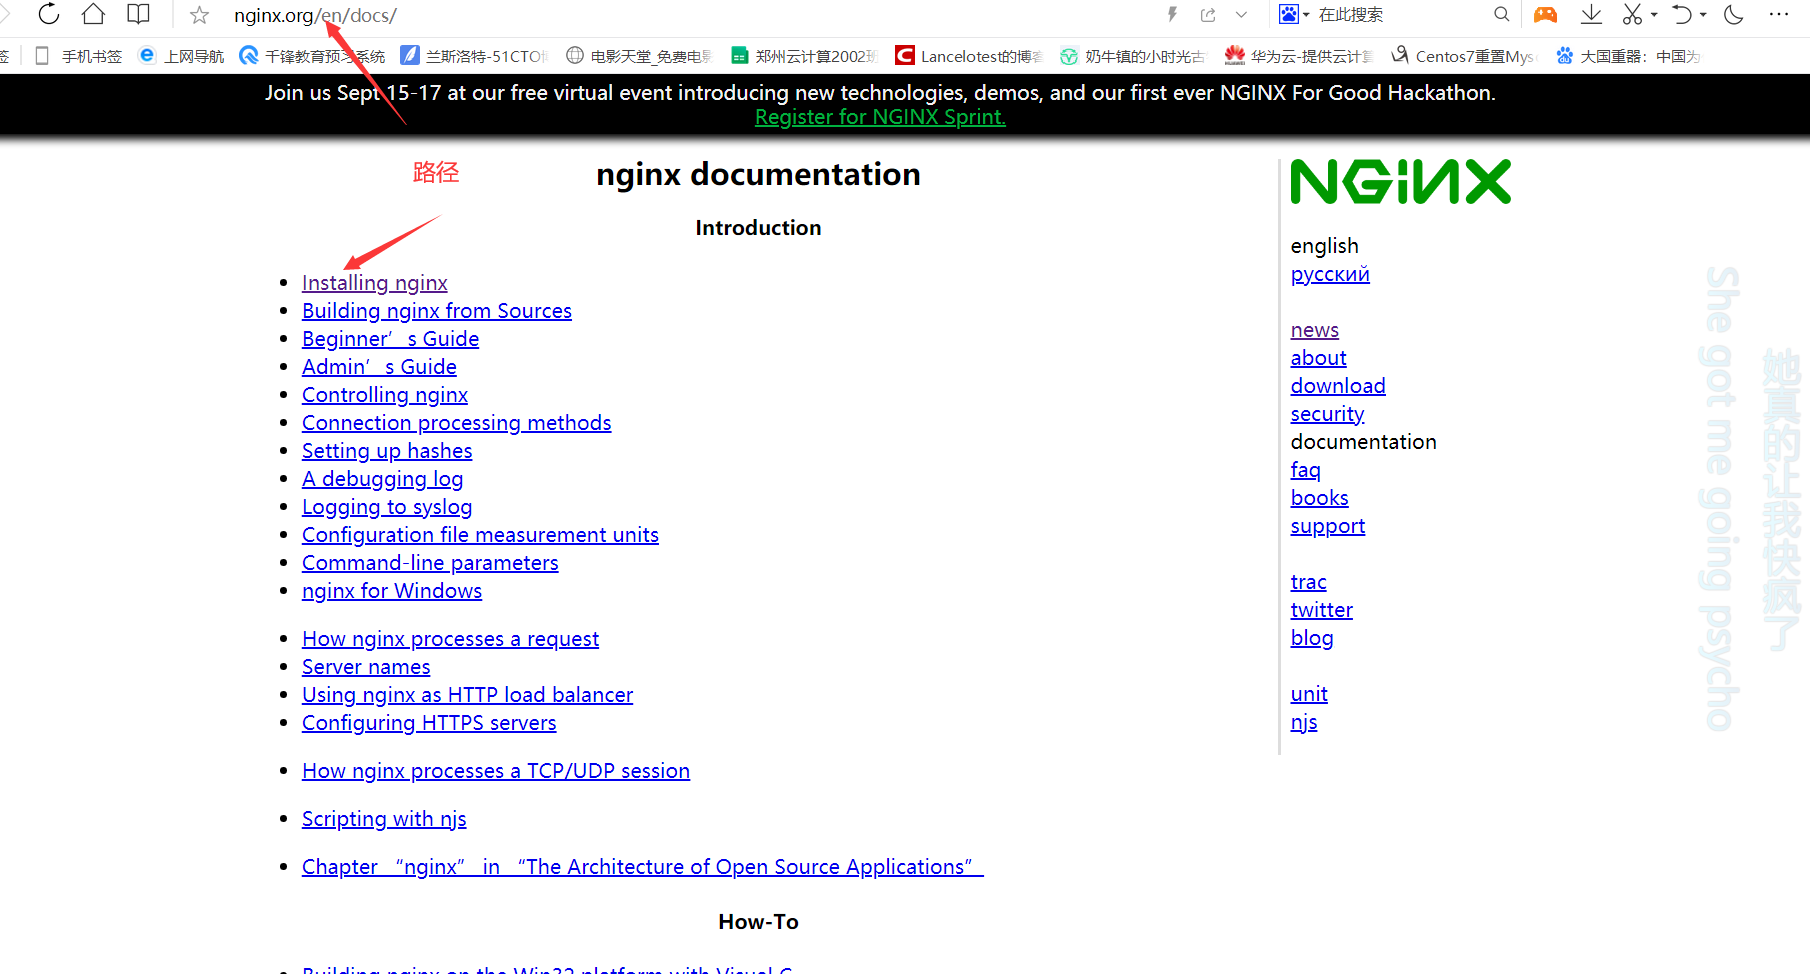Open the orange game controller icon
This screenshot has width=1810, height=974.
click(1546, 14)
